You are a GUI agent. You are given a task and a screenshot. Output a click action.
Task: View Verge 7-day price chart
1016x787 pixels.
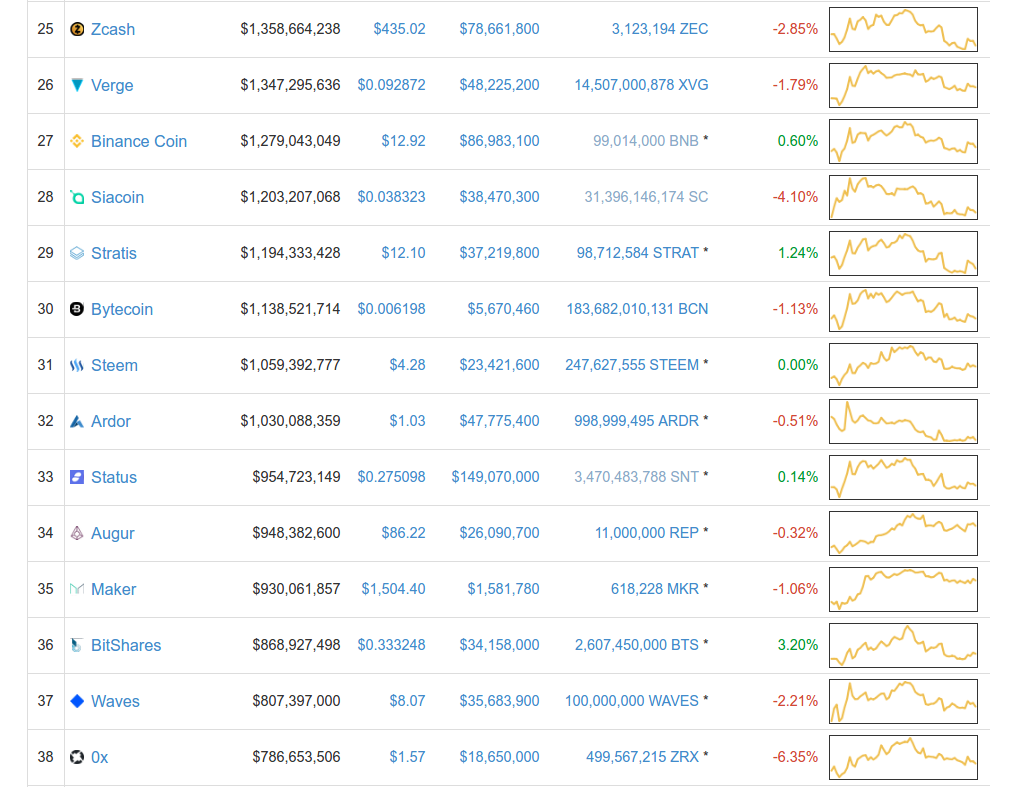coord(903,85)
